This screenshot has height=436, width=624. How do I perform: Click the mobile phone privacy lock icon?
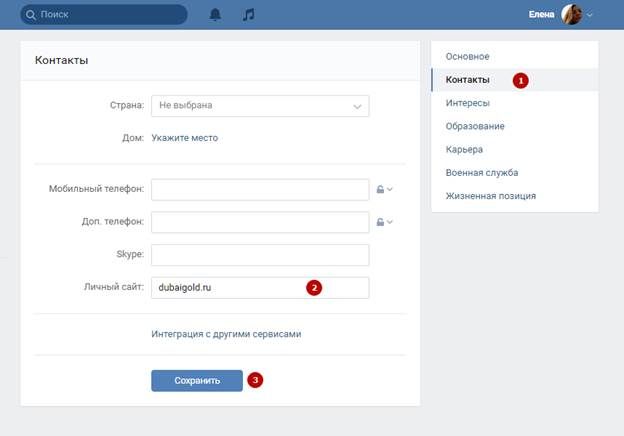(x=380, y=189)
